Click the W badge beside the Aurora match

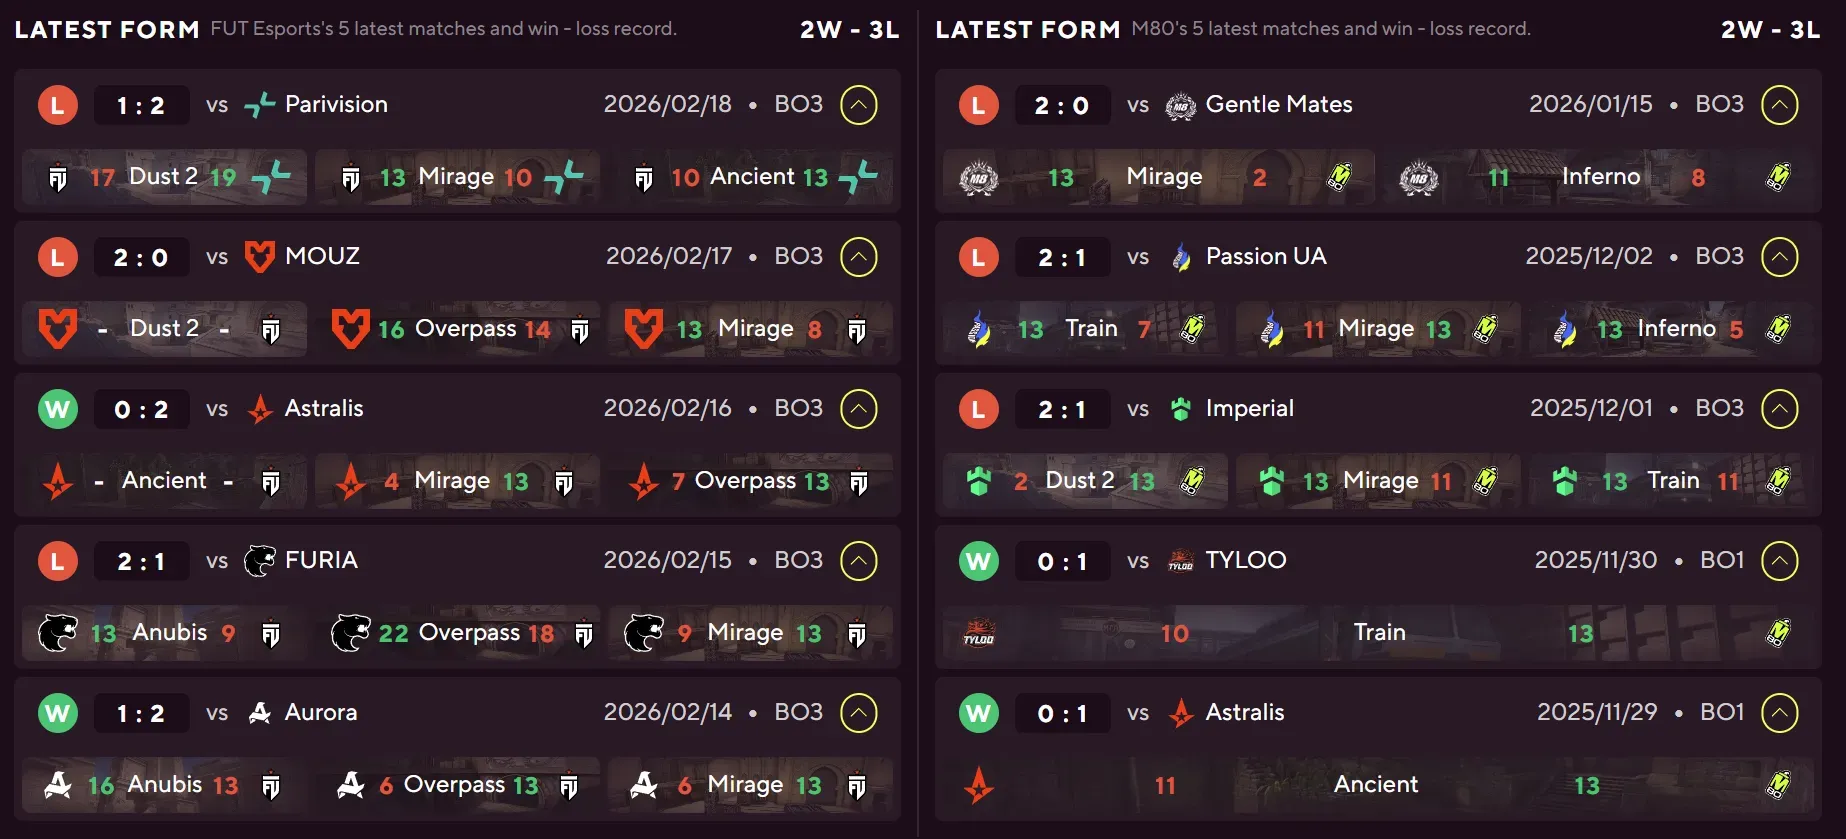pyautogui.click(x=57, y=713)
